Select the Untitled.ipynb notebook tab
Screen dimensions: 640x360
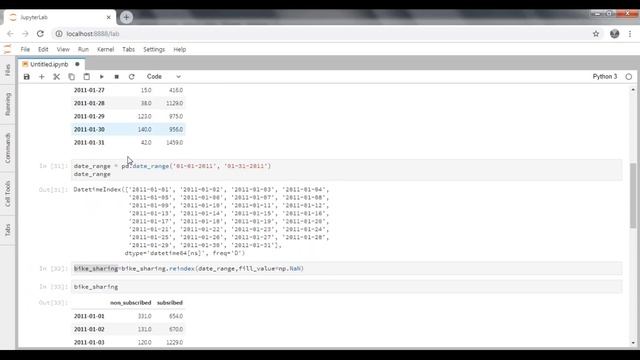(x=49, y=64)
